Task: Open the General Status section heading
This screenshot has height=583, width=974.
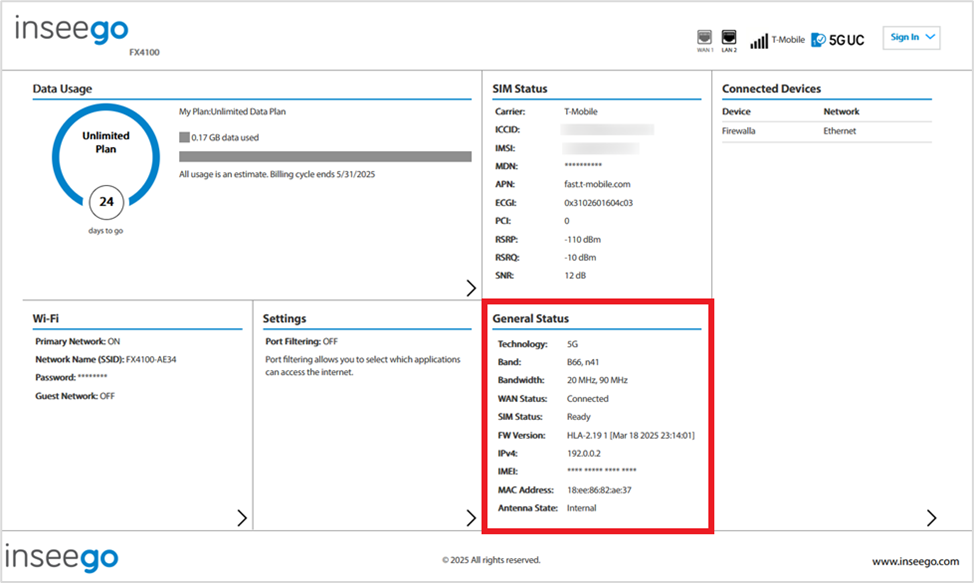Action: (530, 319)
